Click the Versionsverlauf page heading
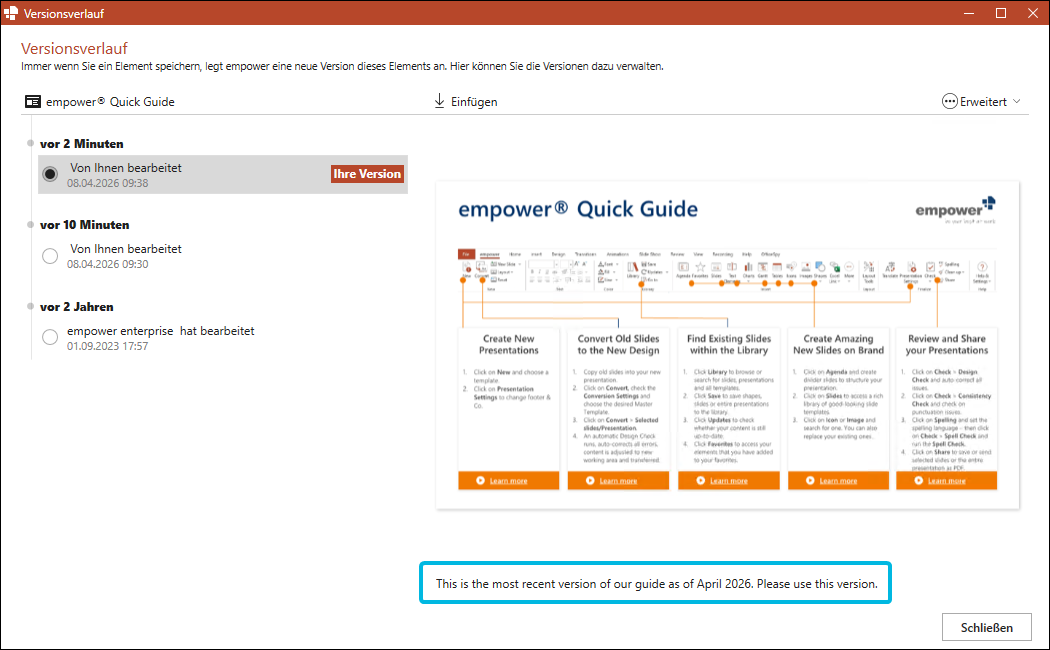Image resolution: width=1050 pixels, height=650 pixels. click(74, 48)
